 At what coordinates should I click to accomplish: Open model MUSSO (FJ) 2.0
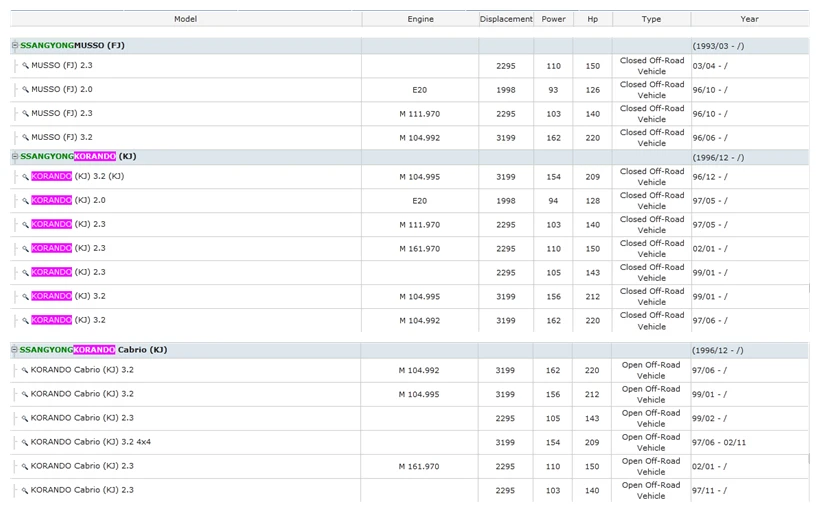(62, 89)
